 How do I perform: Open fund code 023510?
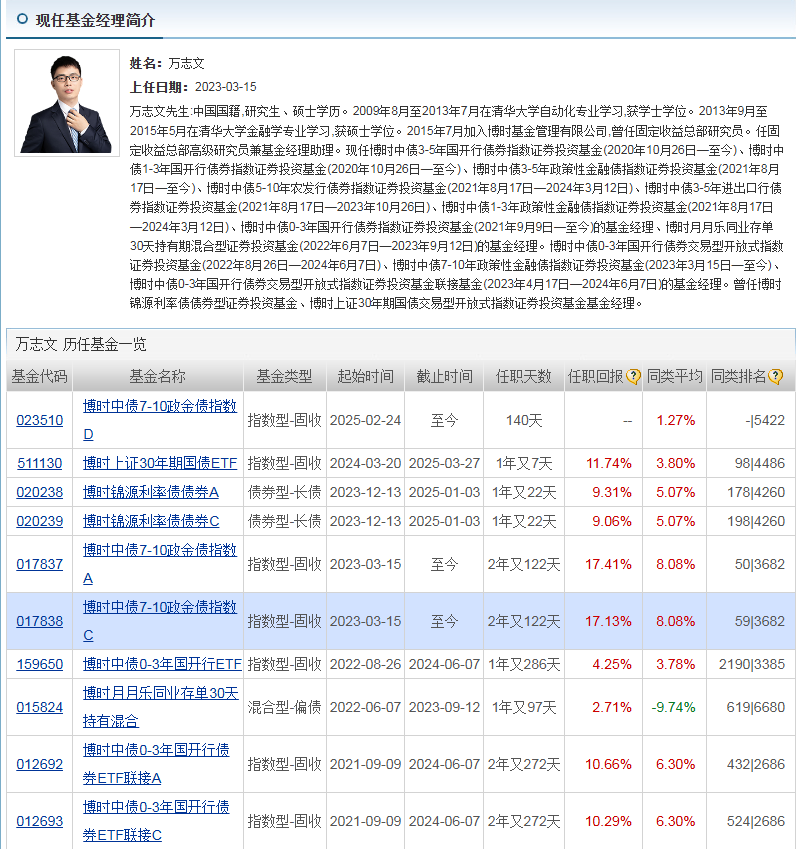[40, 420]
